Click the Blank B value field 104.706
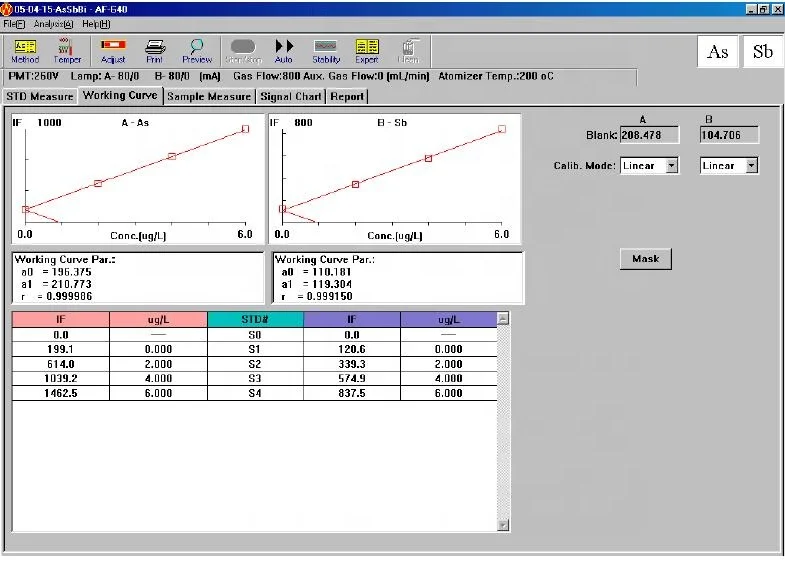The image size is (785, 561). (729, 135)
